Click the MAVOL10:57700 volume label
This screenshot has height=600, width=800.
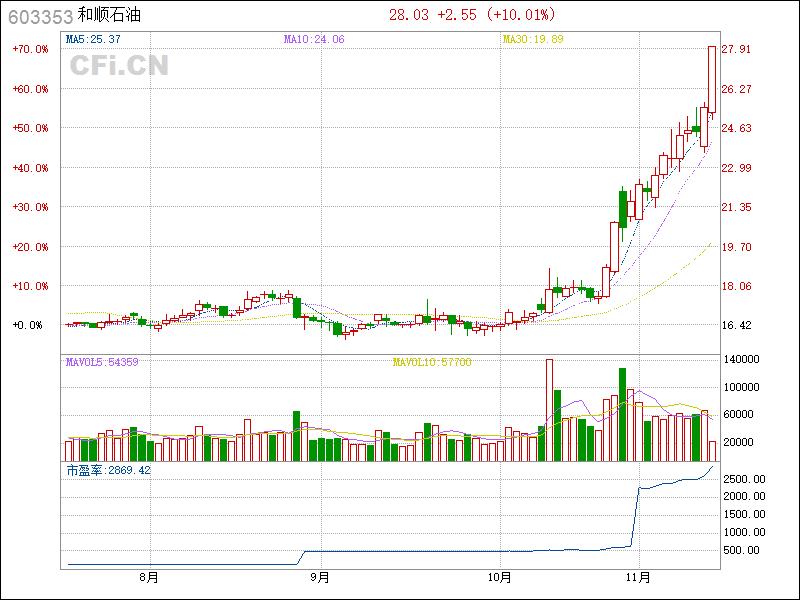pyautogui.click(x=431, y=362)
